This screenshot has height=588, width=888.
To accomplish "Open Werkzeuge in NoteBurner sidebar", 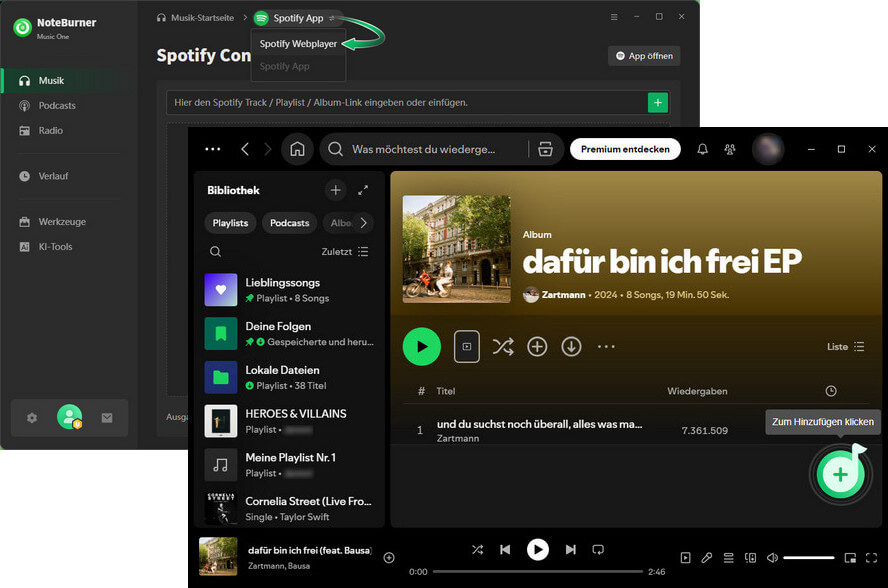I will (x=62, y=221).
